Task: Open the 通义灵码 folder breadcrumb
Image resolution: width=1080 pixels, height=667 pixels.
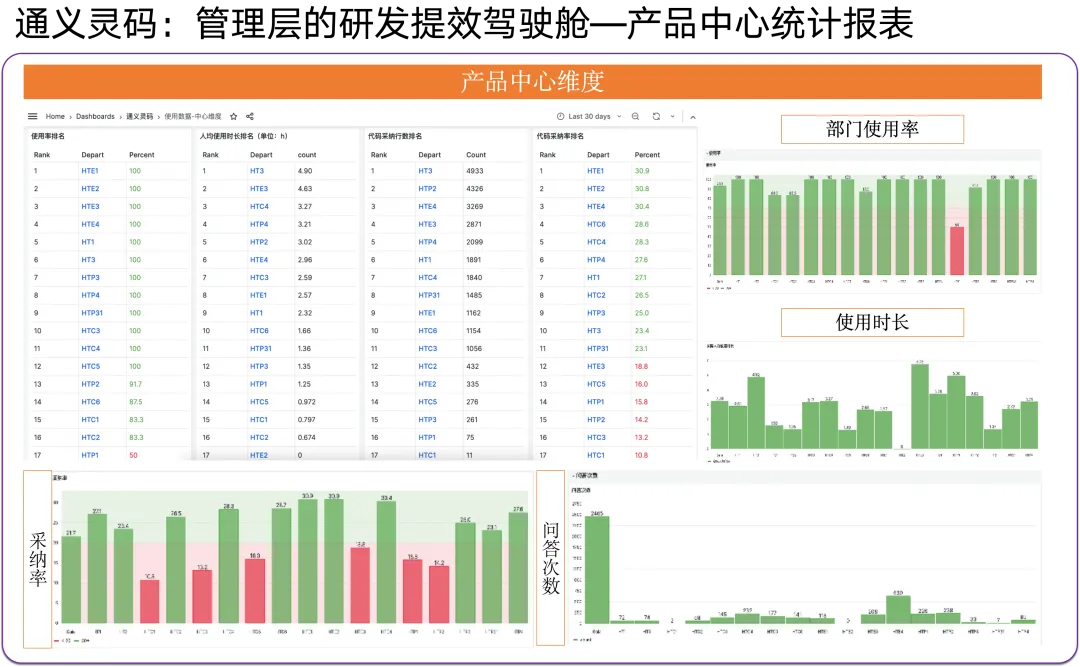Action: (x=139, y=116)
